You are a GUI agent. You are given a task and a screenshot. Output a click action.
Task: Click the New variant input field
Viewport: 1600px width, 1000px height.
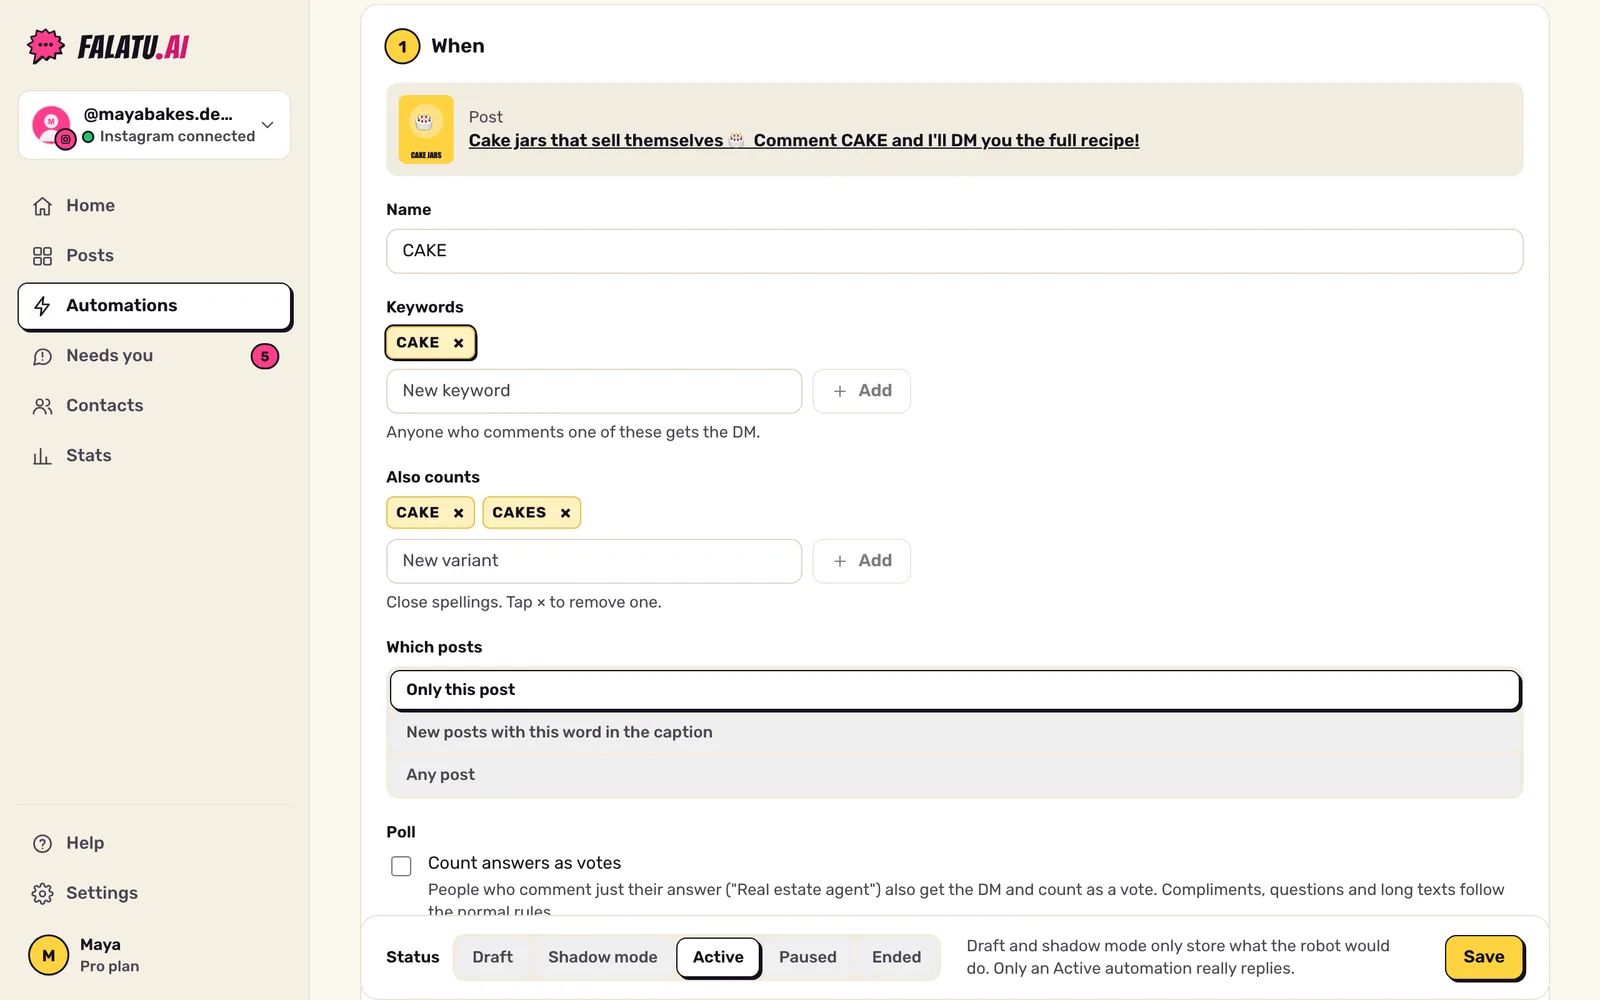pos(594,561)
